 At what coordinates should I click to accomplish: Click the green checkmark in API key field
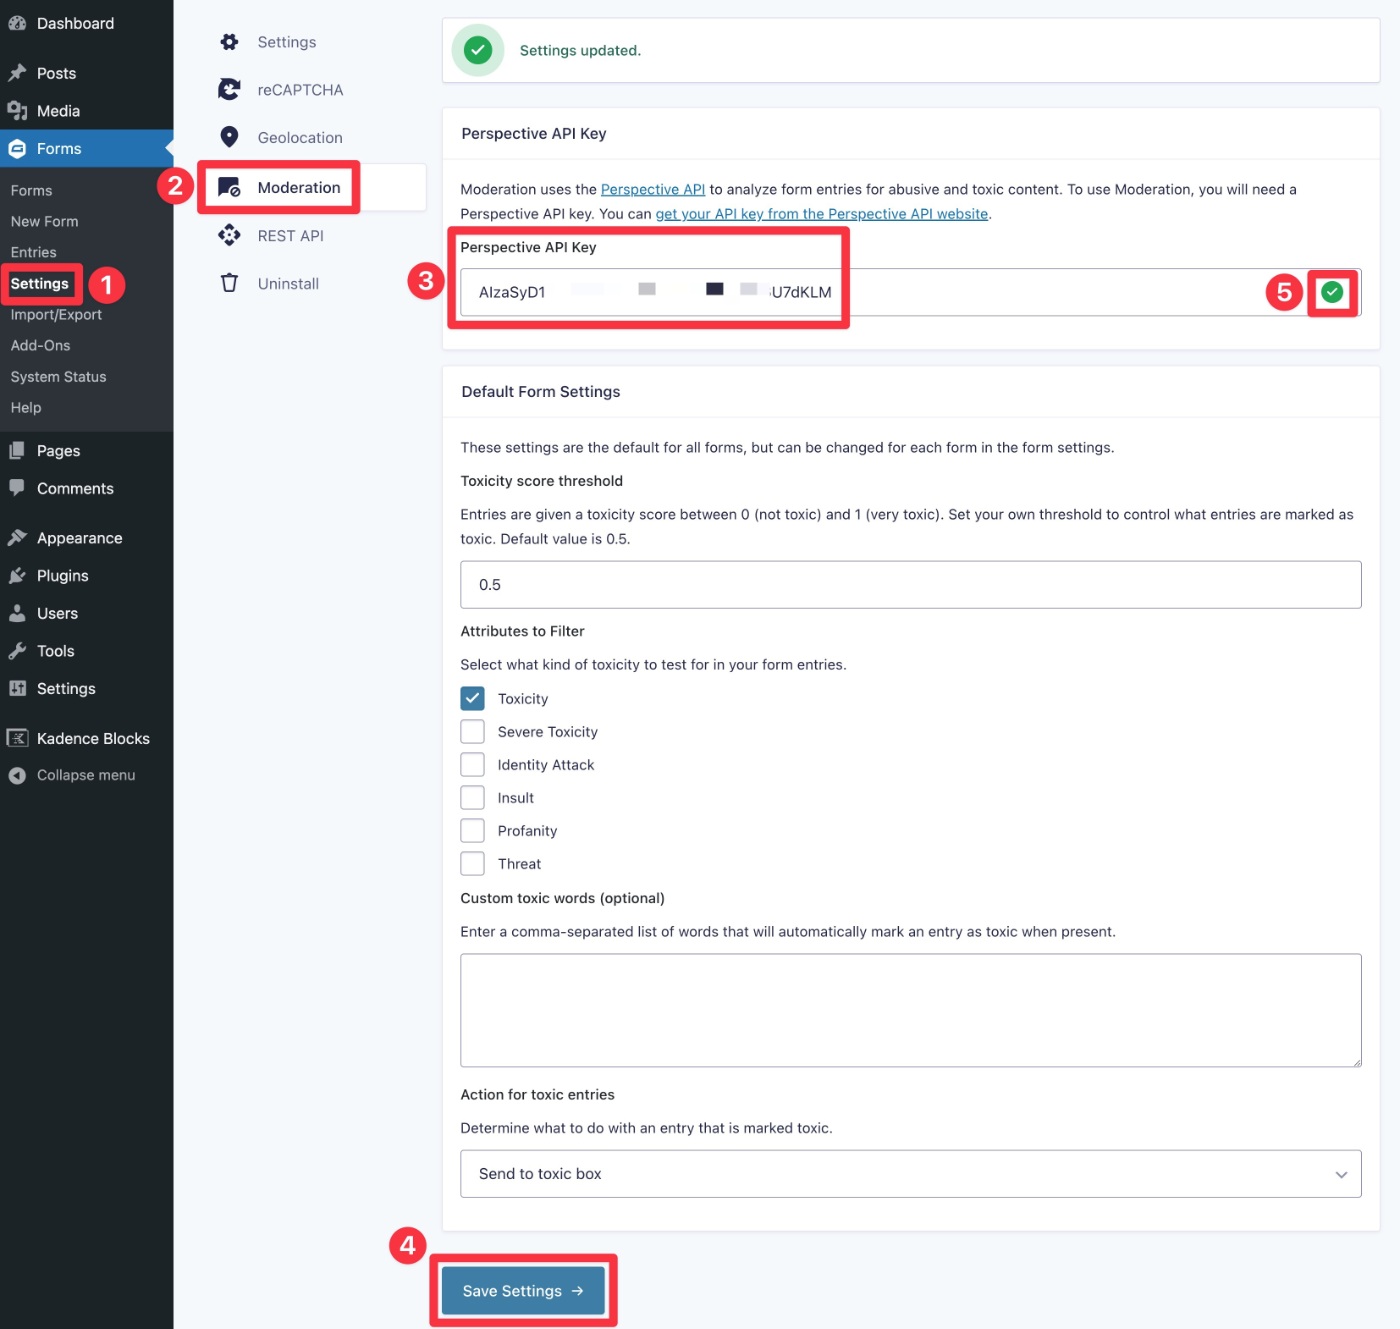coord(1332,292)
